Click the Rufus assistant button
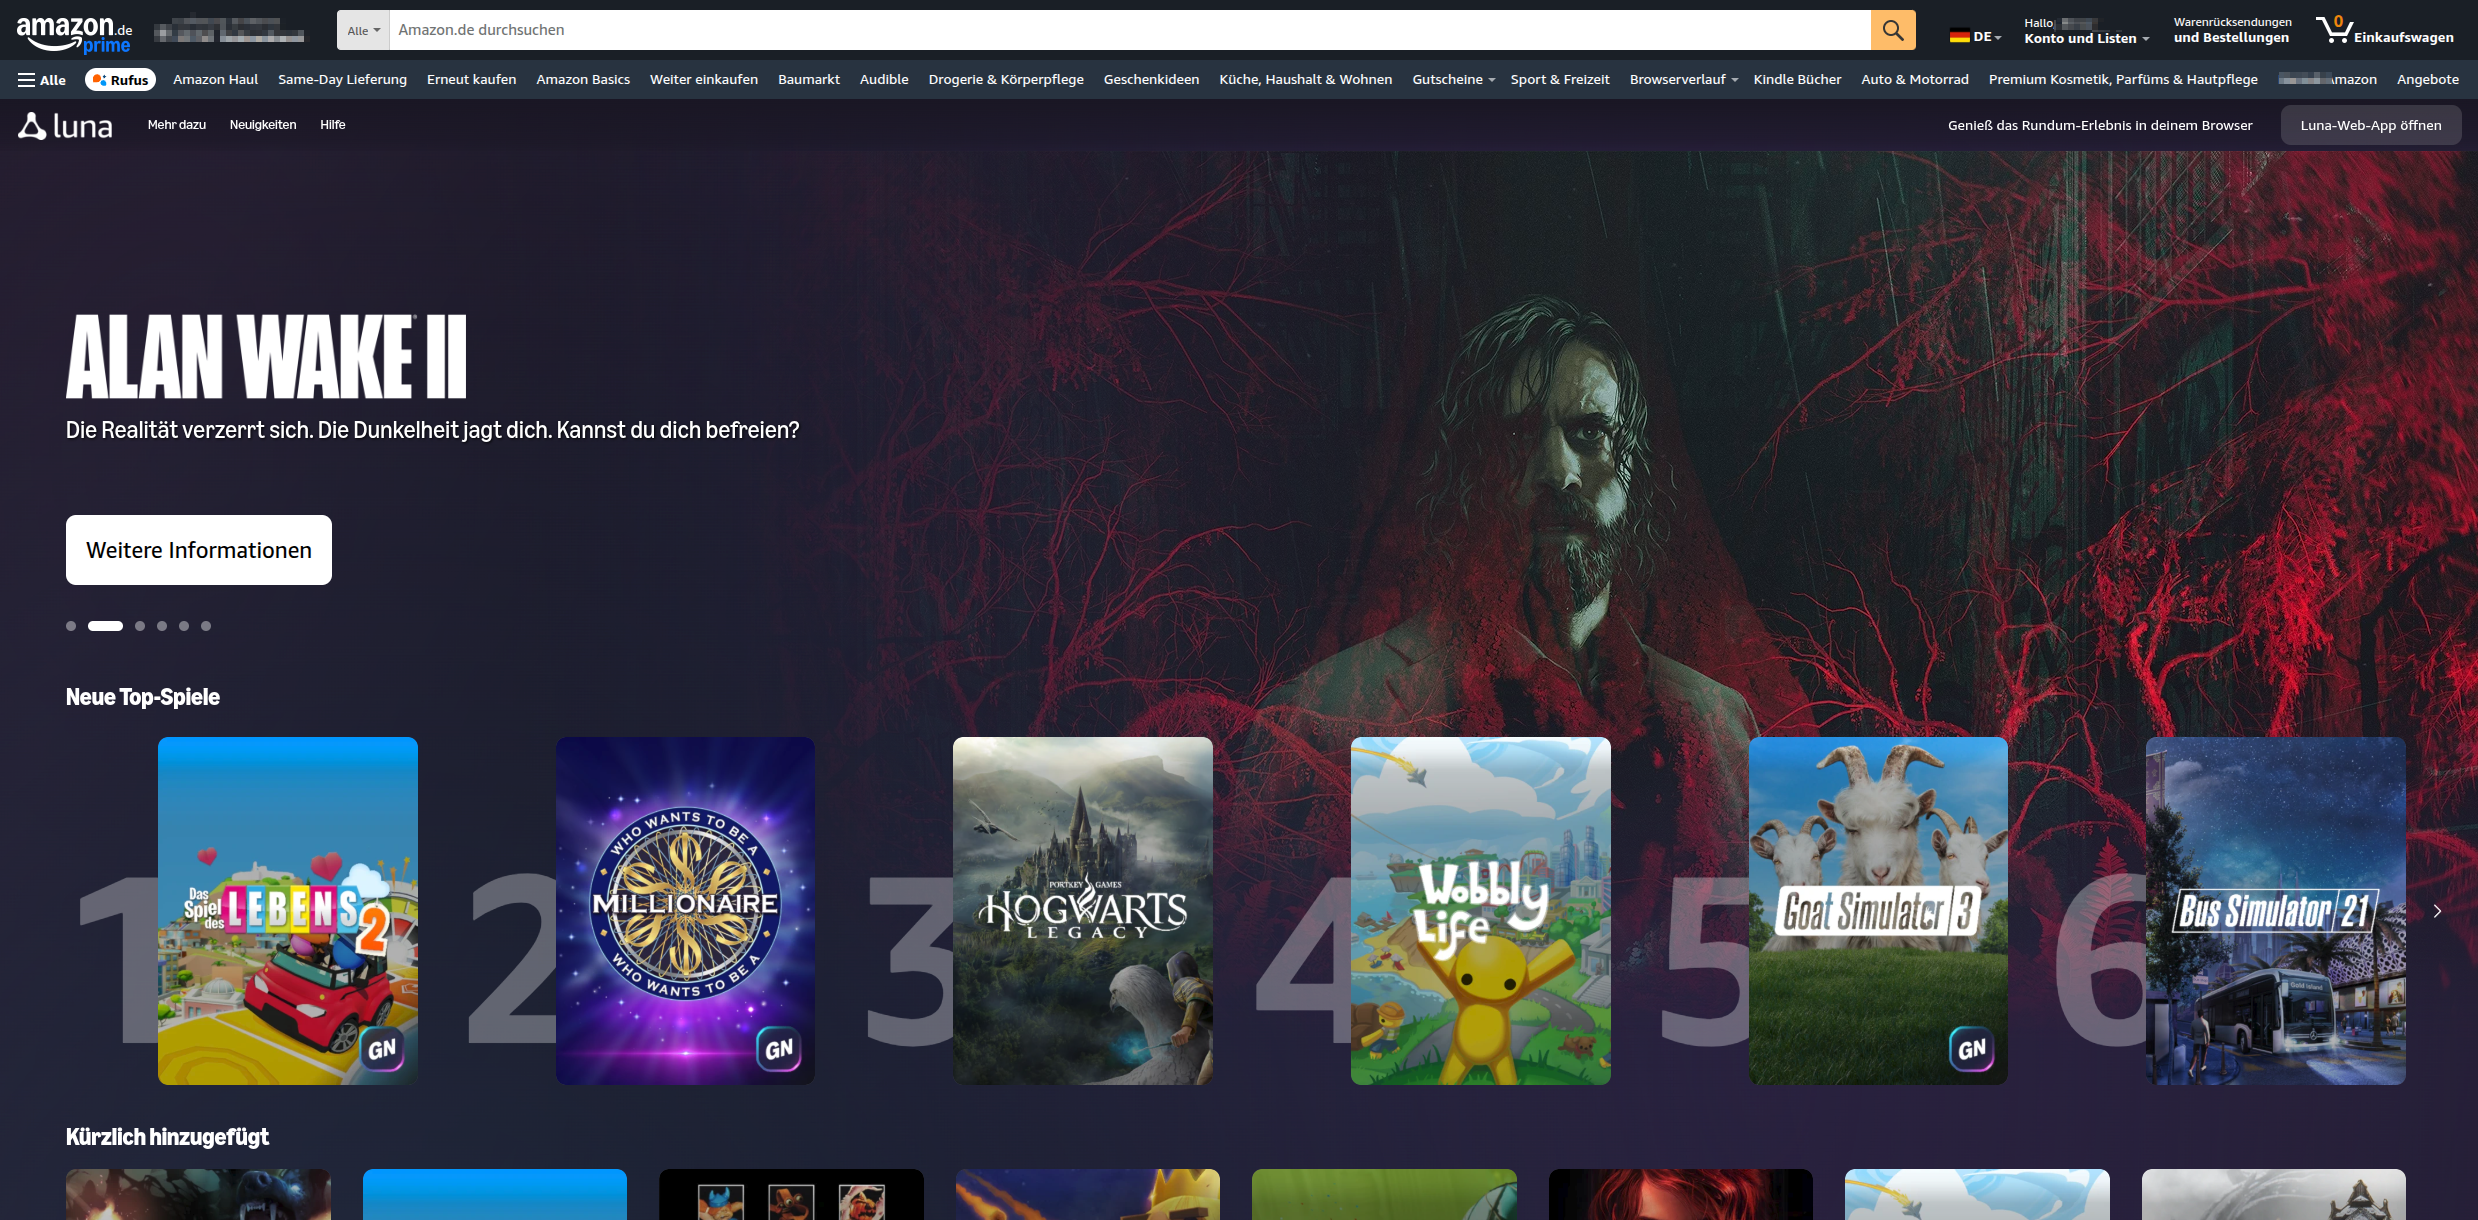 121,80
